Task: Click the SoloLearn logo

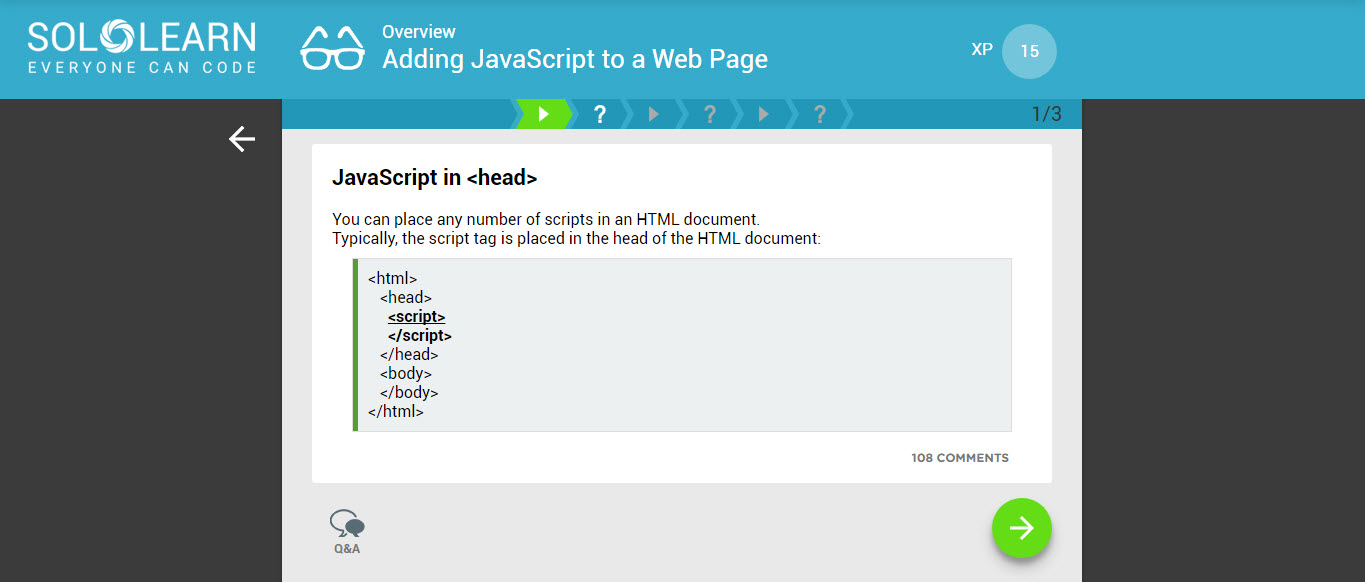Action: point(142,48)
